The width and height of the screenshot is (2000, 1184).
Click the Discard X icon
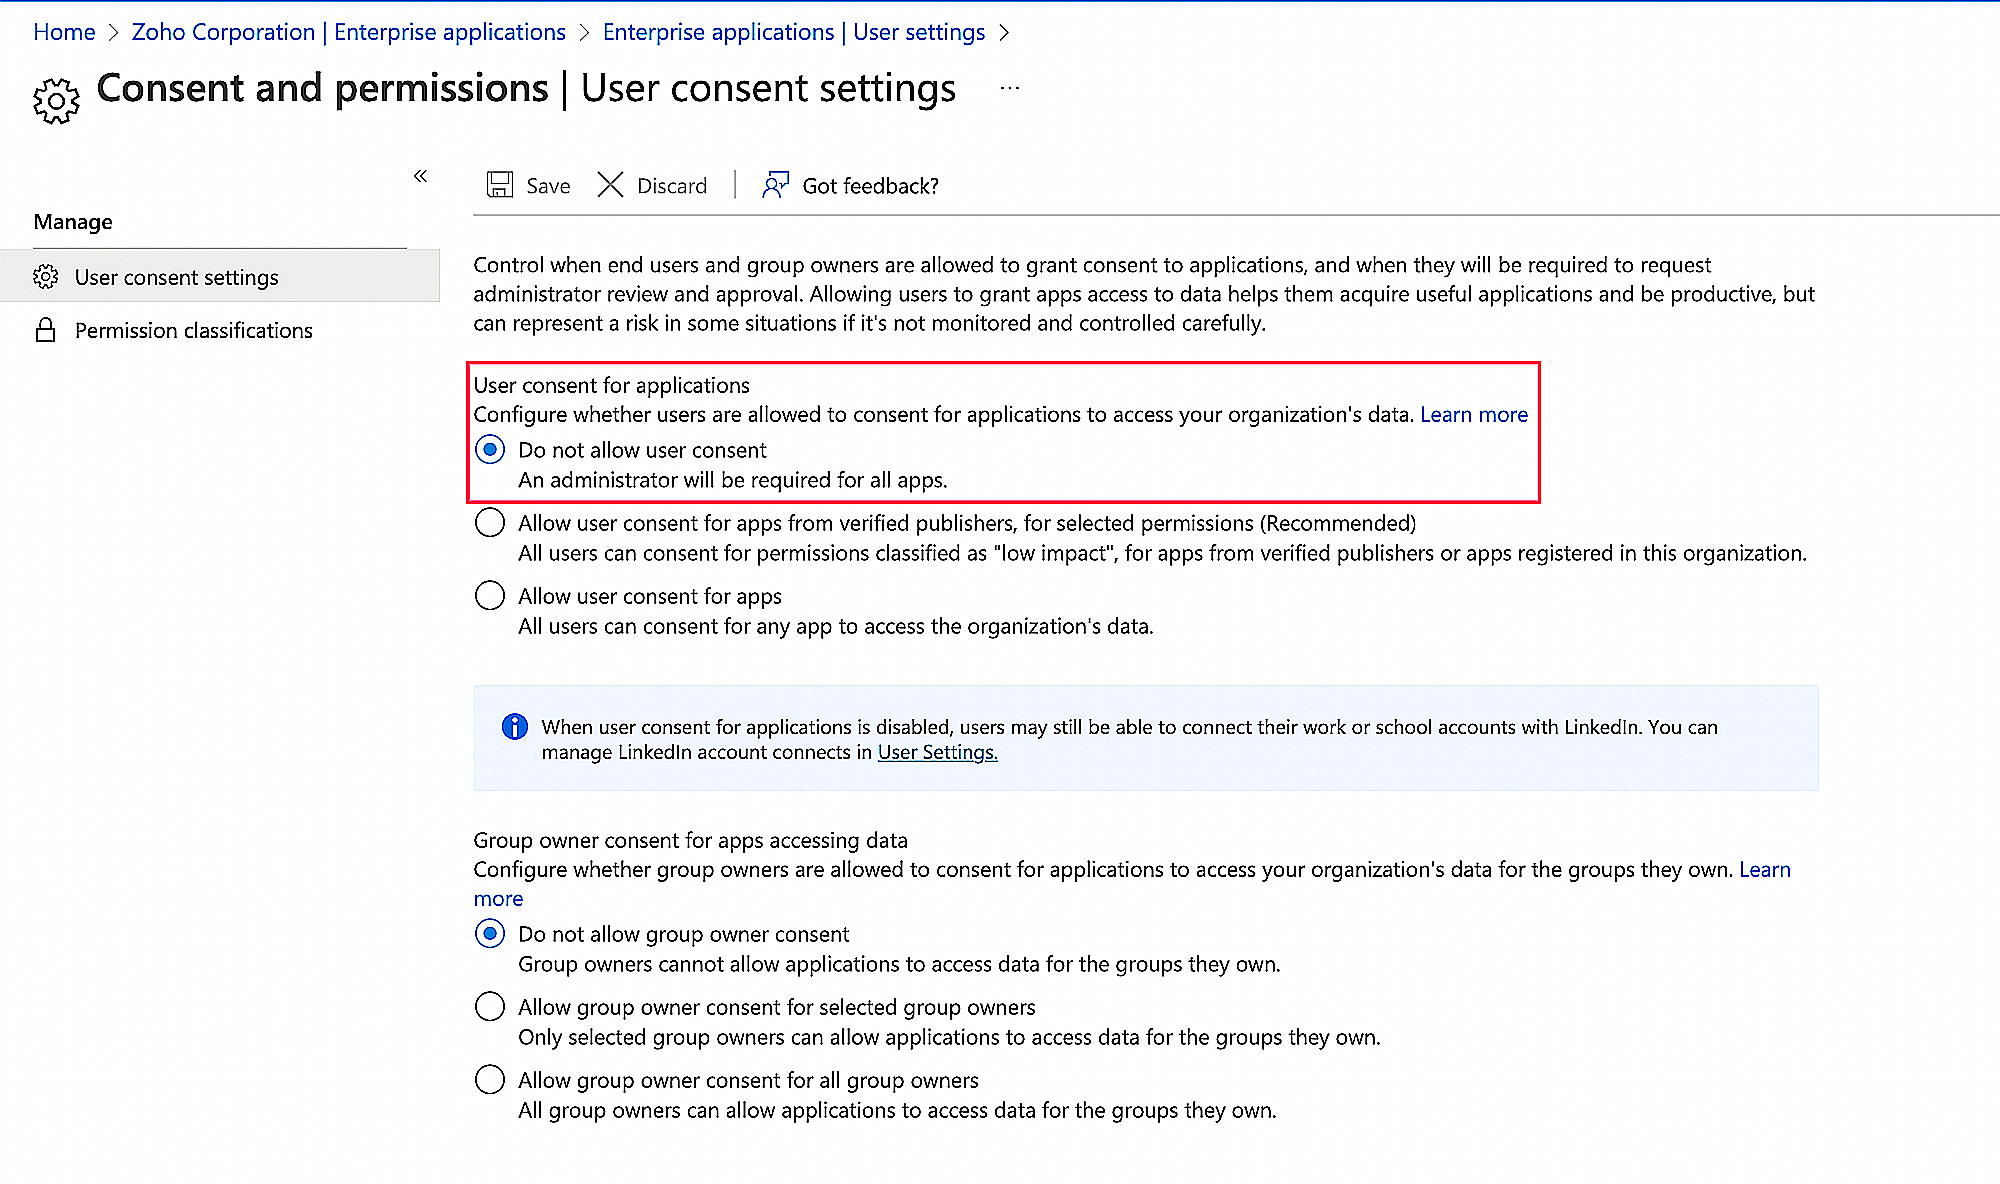tap(610, 185)
